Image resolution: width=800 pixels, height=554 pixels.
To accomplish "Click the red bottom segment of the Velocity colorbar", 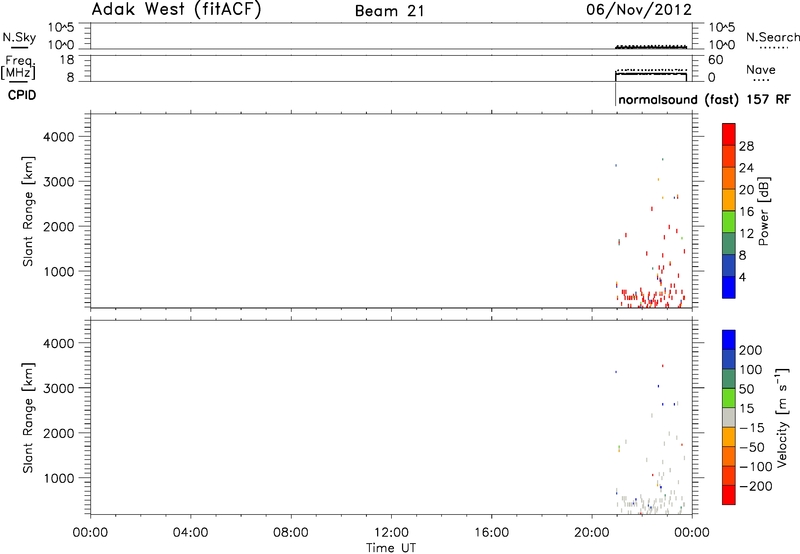I will pos(729,495).
